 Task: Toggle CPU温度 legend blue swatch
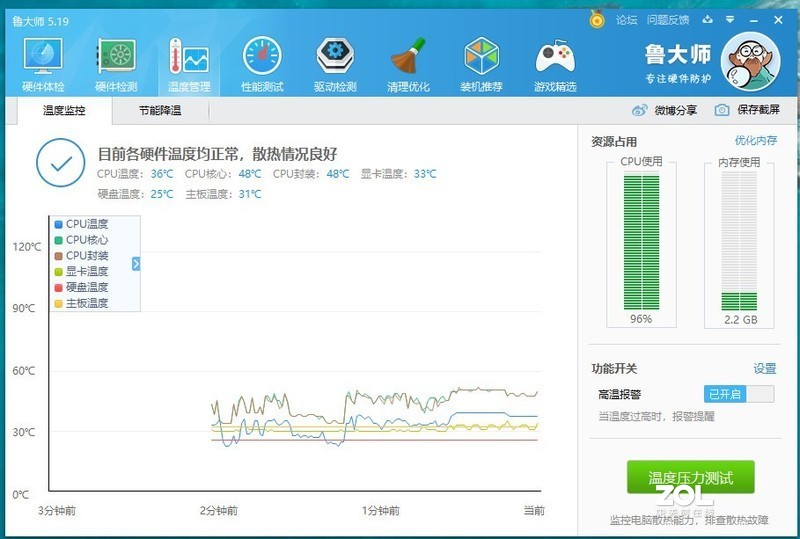click(x=58, y=224)
